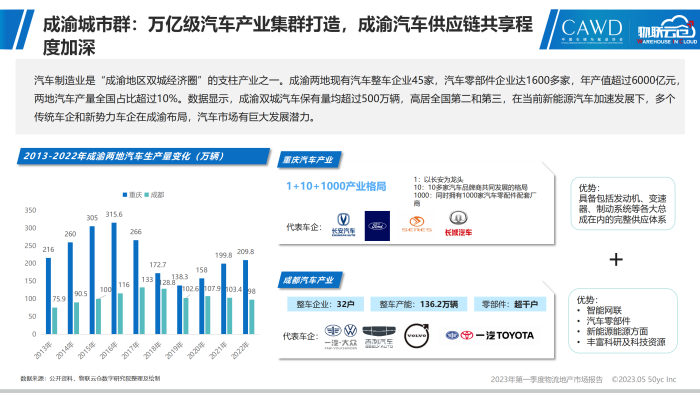Click the 重庆 legend color swatch
This screenshot has height=393, width=700.
tap(125, 195)
